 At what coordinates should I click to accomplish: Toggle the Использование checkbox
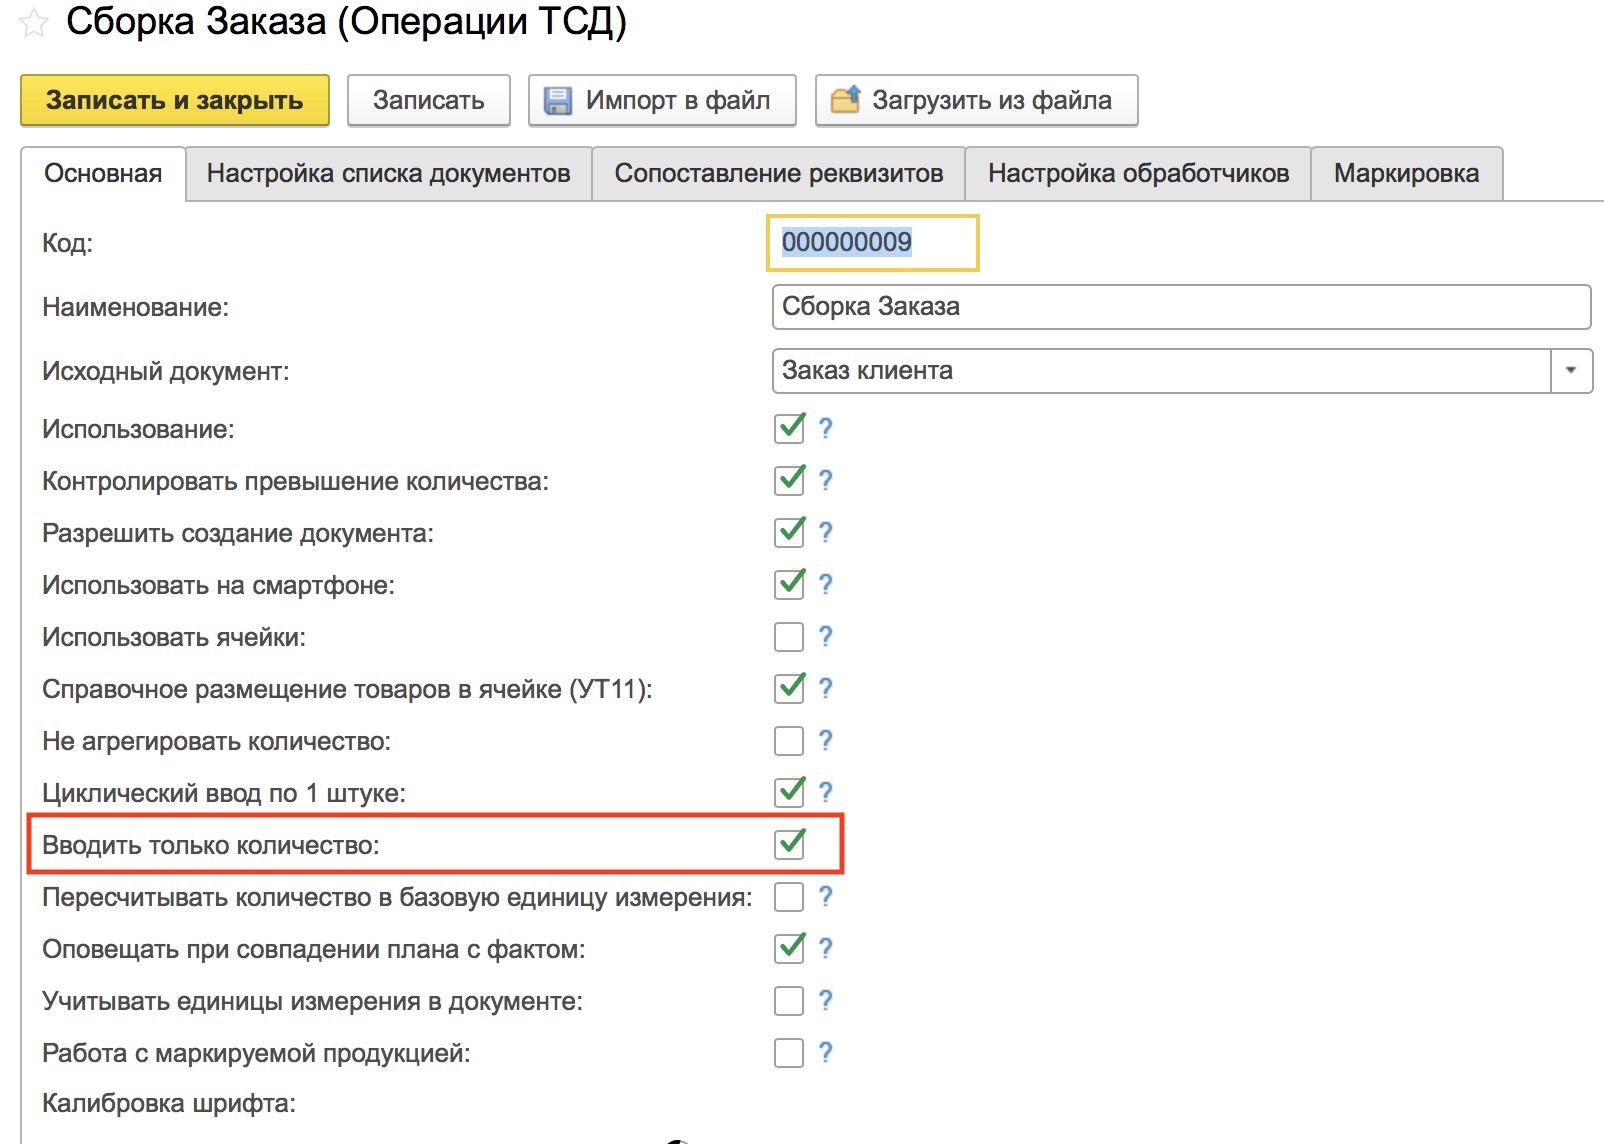(790, 428)
